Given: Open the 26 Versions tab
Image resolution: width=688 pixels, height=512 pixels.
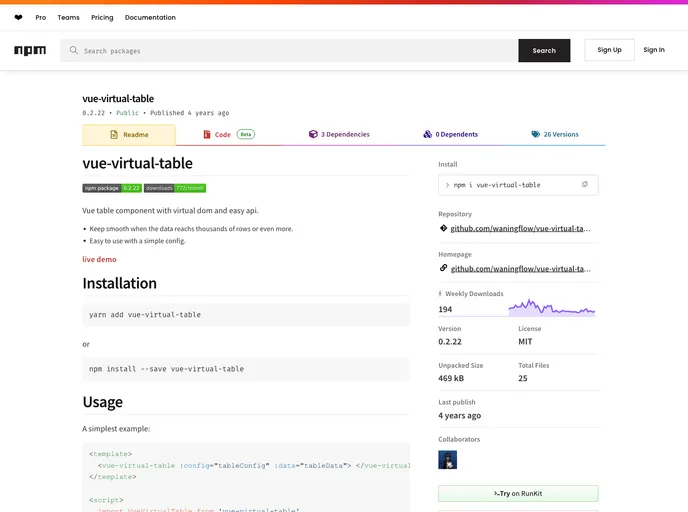Looking at the screenshot, I should pyautogui.click(x=555, y=134).
